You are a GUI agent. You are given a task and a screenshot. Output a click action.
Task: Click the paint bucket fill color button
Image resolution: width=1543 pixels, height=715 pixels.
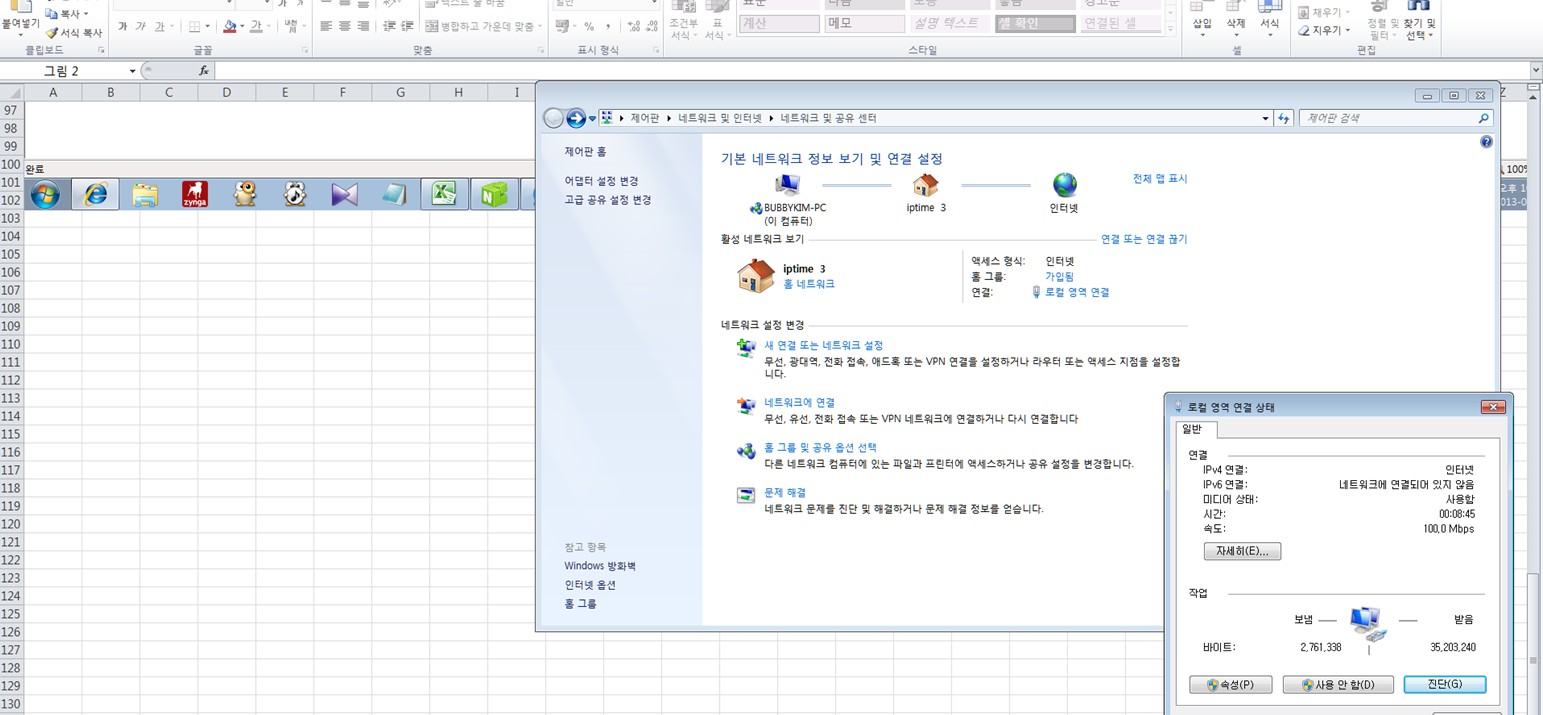[229, 27]
